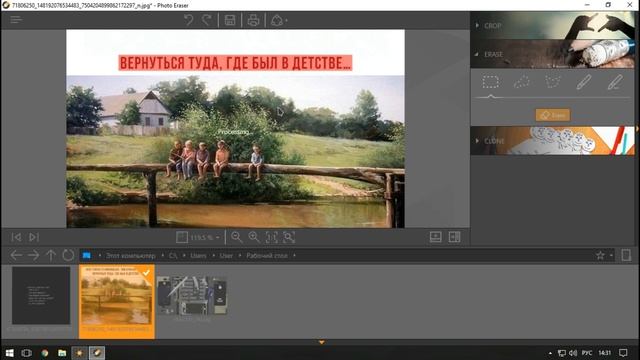Open the Windows Start menu
This screenshot has width=640, height=360.
click(9, 353)
